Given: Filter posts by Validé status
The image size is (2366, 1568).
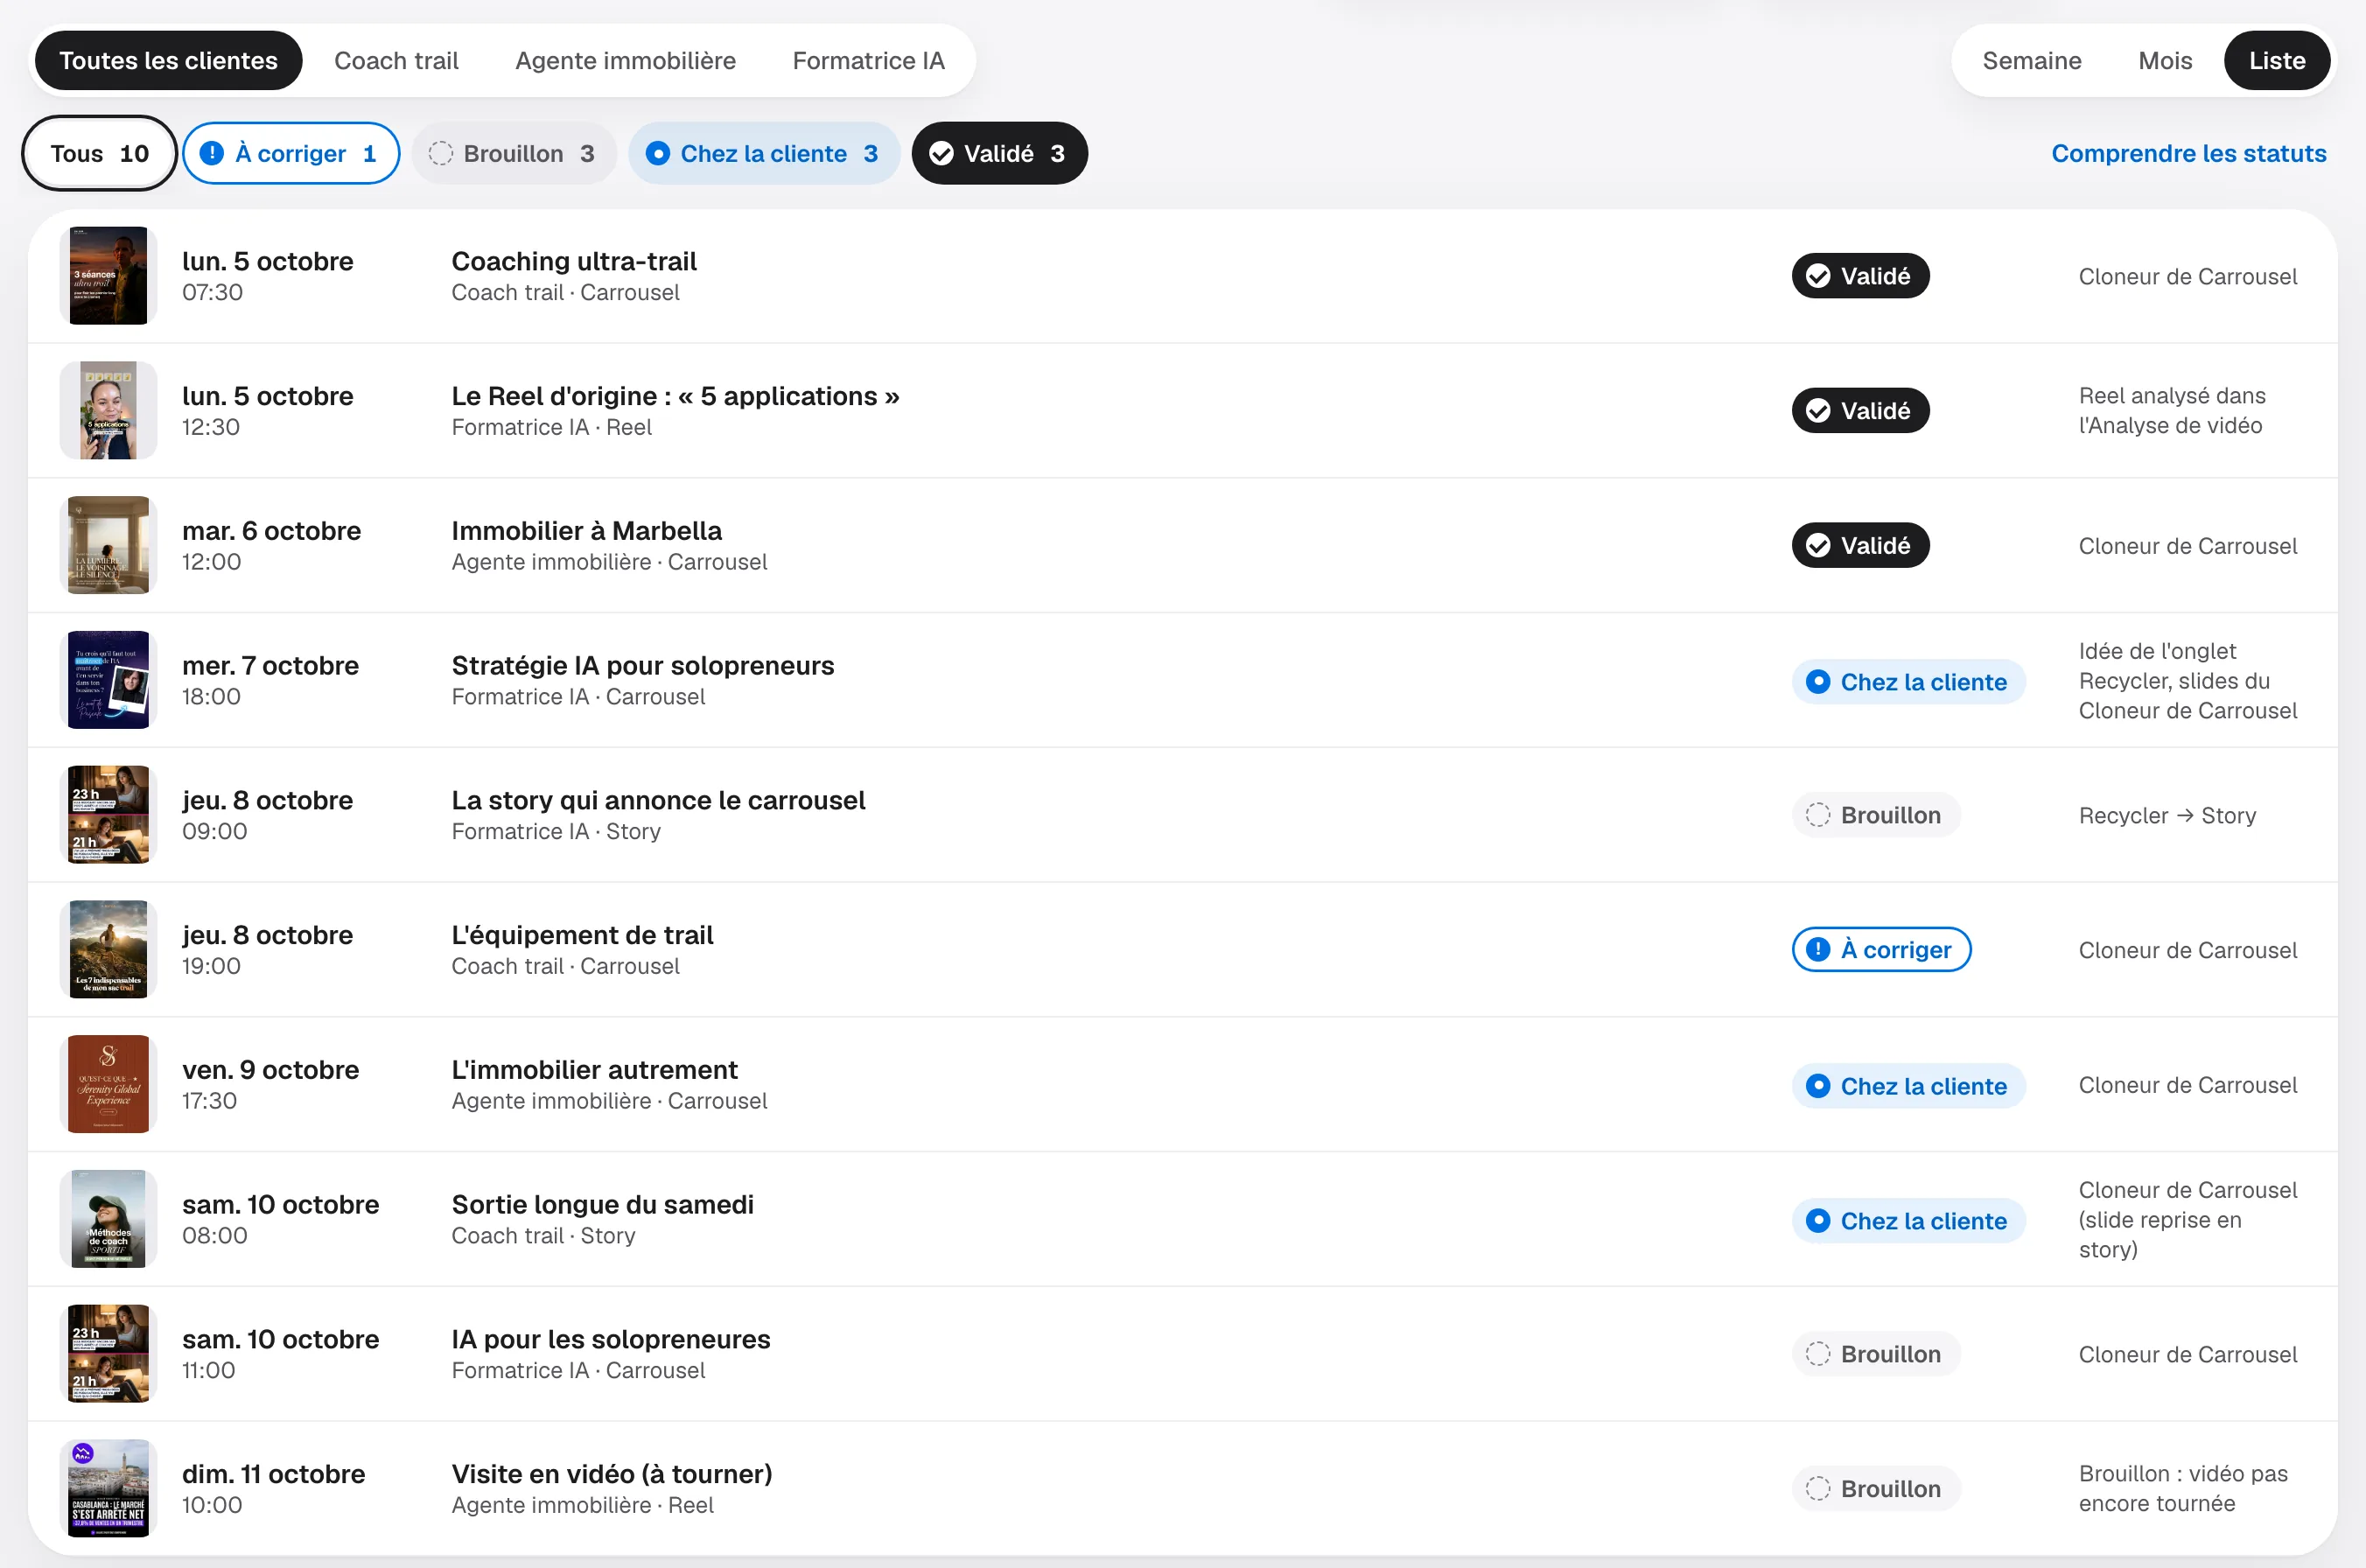Looking at the screenshot, I should pos(999,153).
